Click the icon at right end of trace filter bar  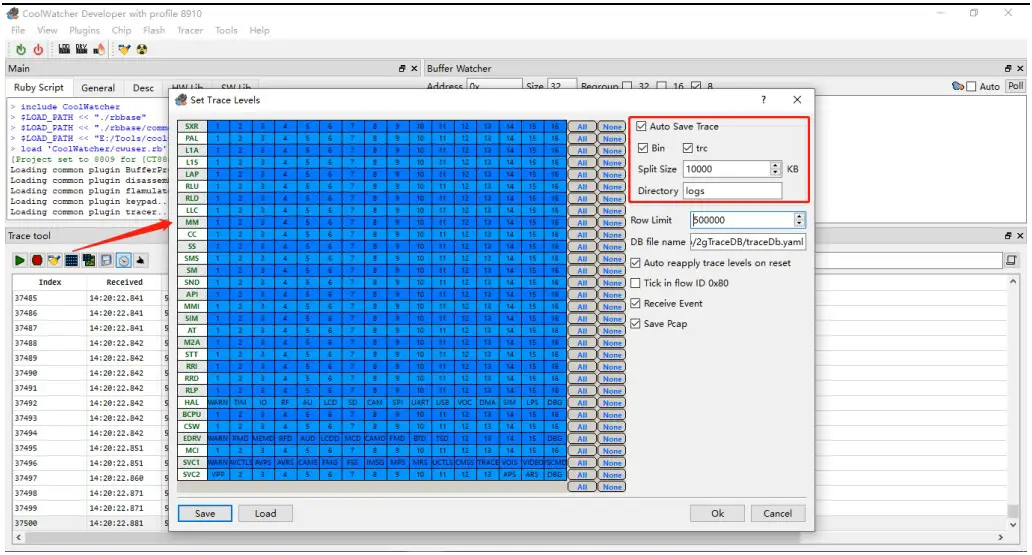pos(1012,261)
